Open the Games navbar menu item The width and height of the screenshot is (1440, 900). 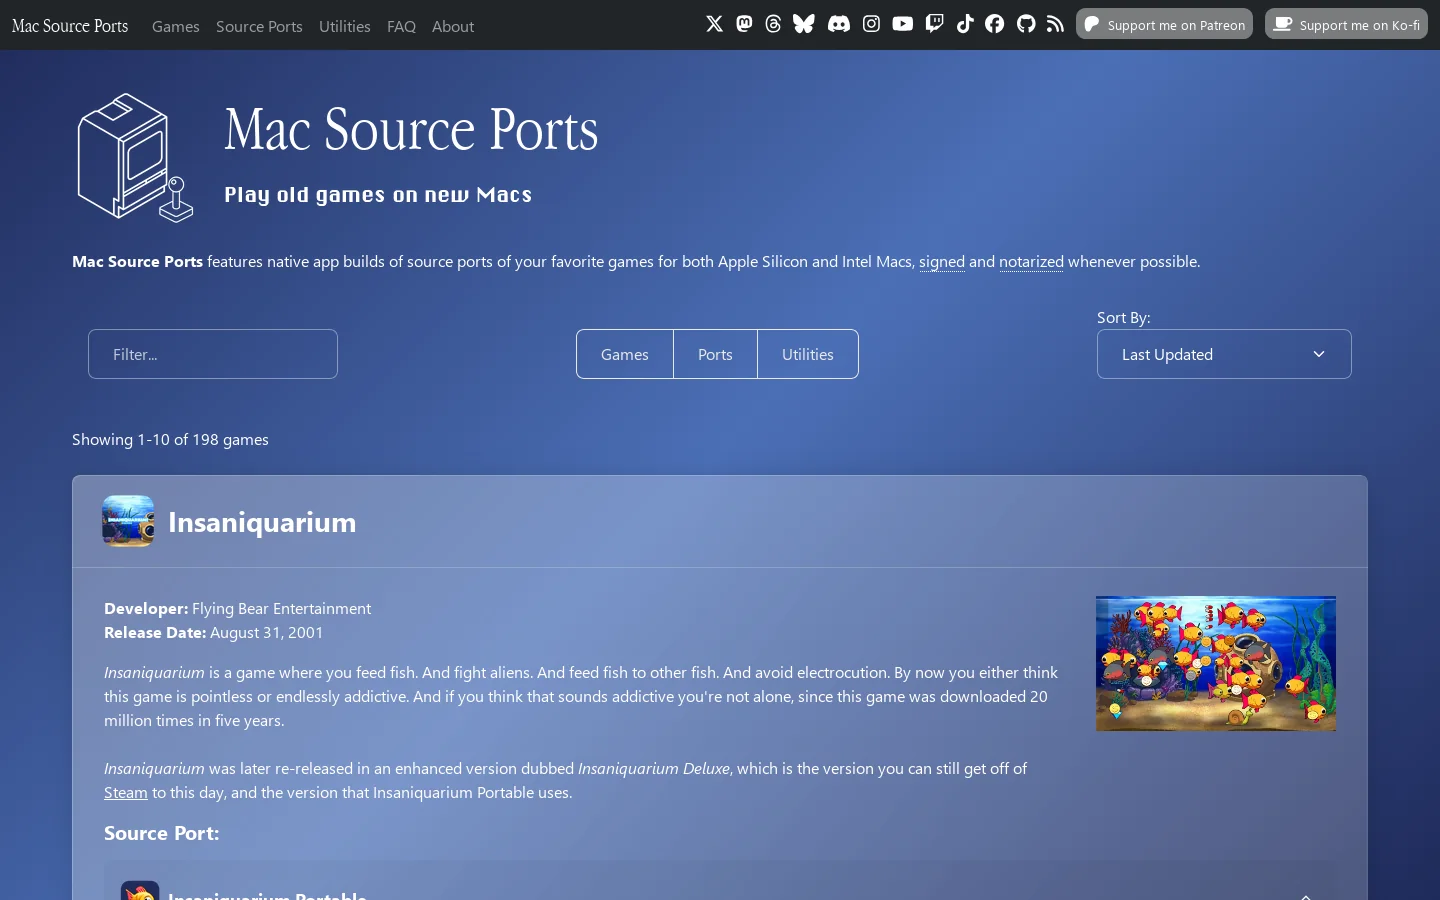click(176, 26)
